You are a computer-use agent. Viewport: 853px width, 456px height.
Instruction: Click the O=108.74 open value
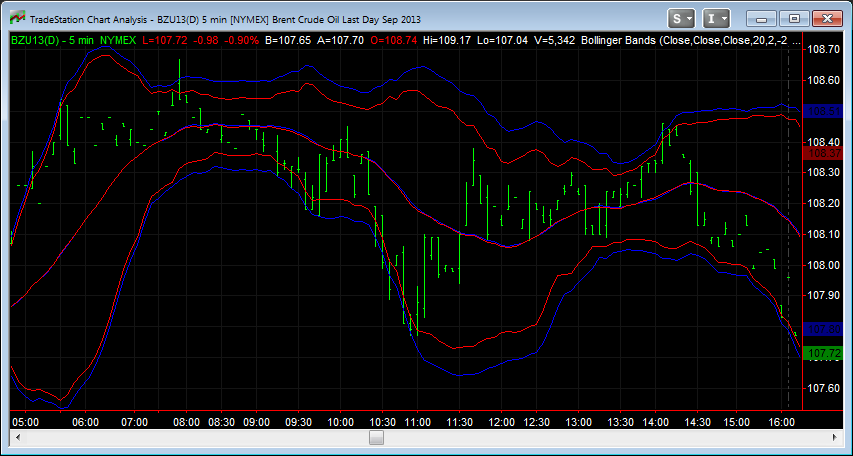394,40
